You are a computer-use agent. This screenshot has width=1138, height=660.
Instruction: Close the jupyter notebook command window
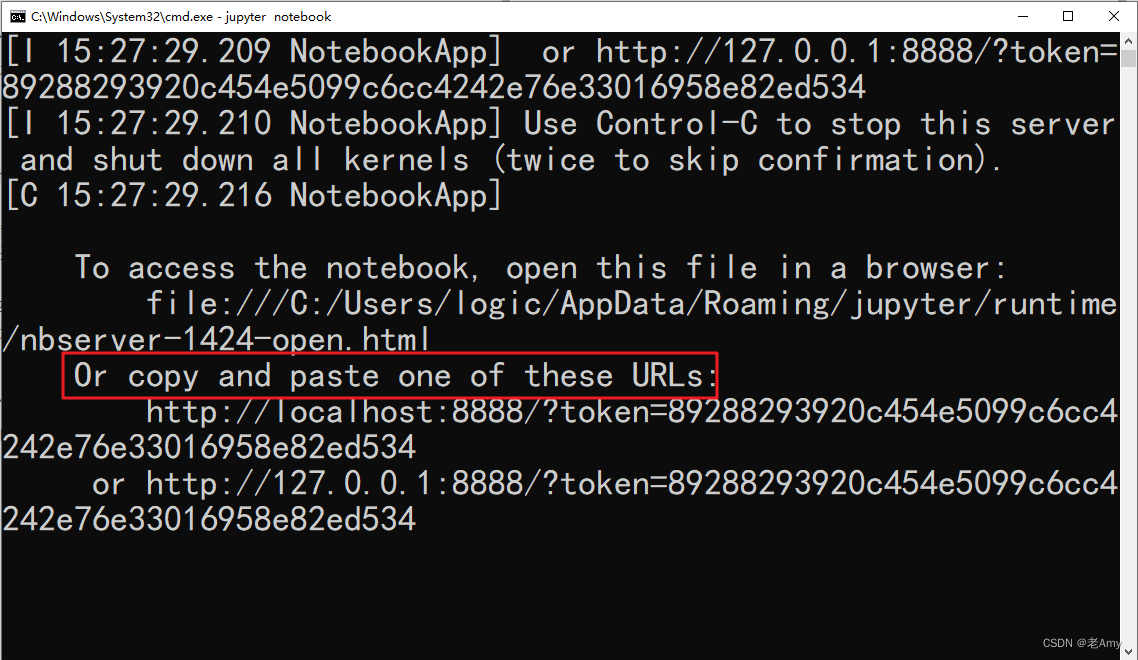click(1113, 16)
